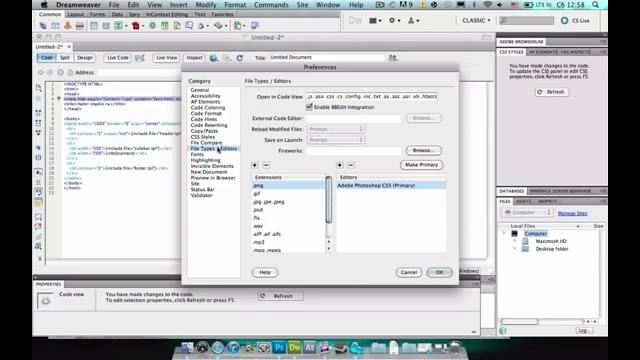Click the Images icon in Insert bar
This screenshot has height=360, width=640.
tap(118, 26)
